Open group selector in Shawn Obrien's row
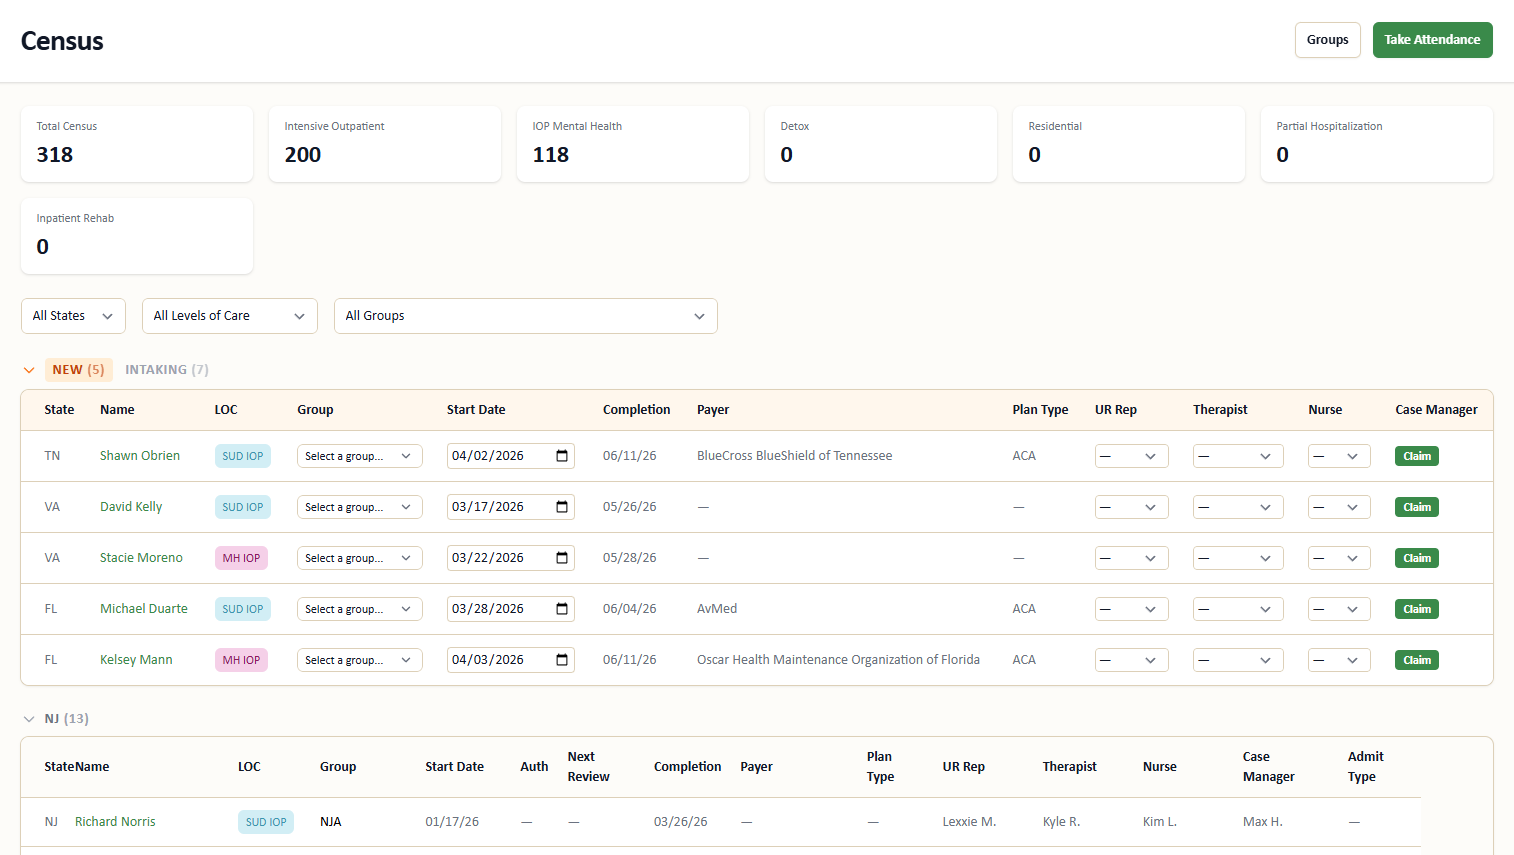Screen dimensions: 1514x855 pyautogui.click(x=359, y=455)
